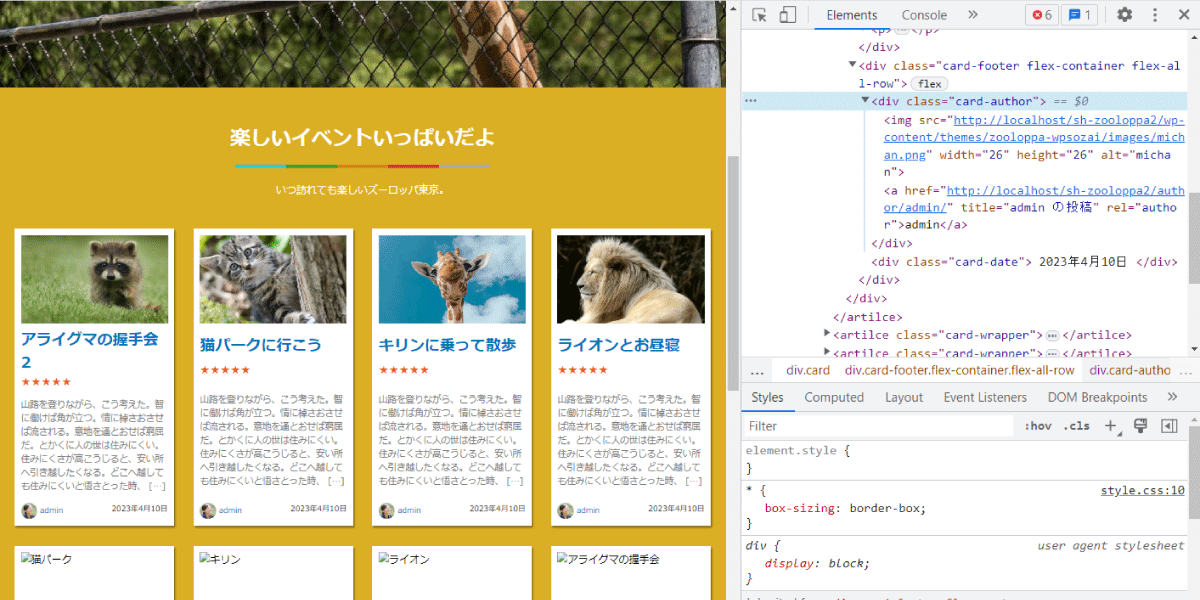Click the author avatar on giraffe card
The width and height of the screenshot is (1200, 600).
click(x=386, y=510)
